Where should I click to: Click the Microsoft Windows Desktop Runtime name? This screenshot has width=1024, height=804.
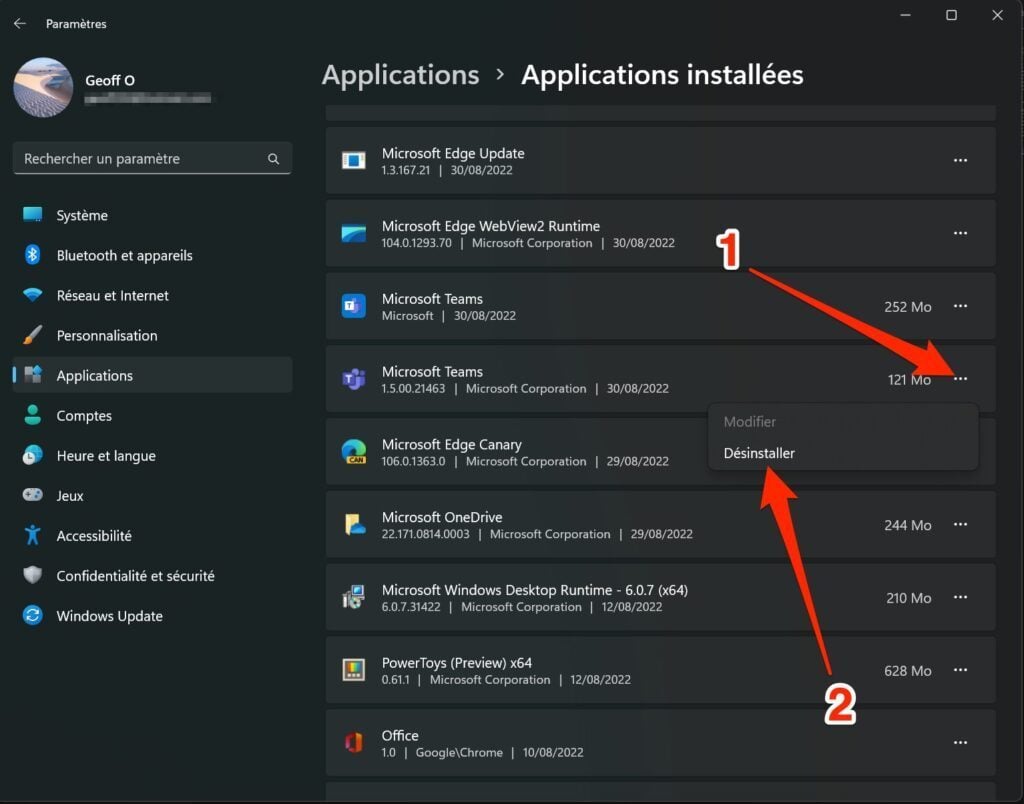click(x=534, y=590)
